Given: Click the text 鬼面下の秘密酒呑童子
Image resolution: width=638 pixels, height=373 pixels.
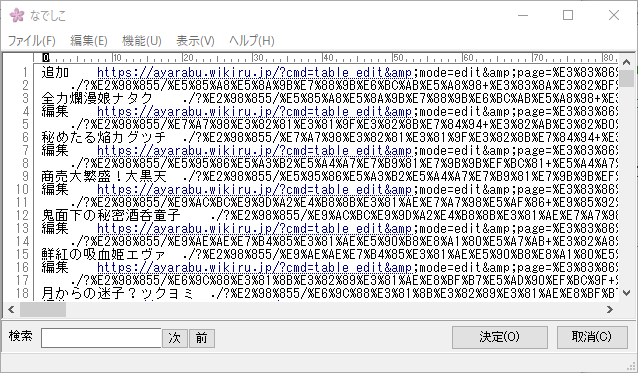Looking at the screenshot, I should (111, 216).
